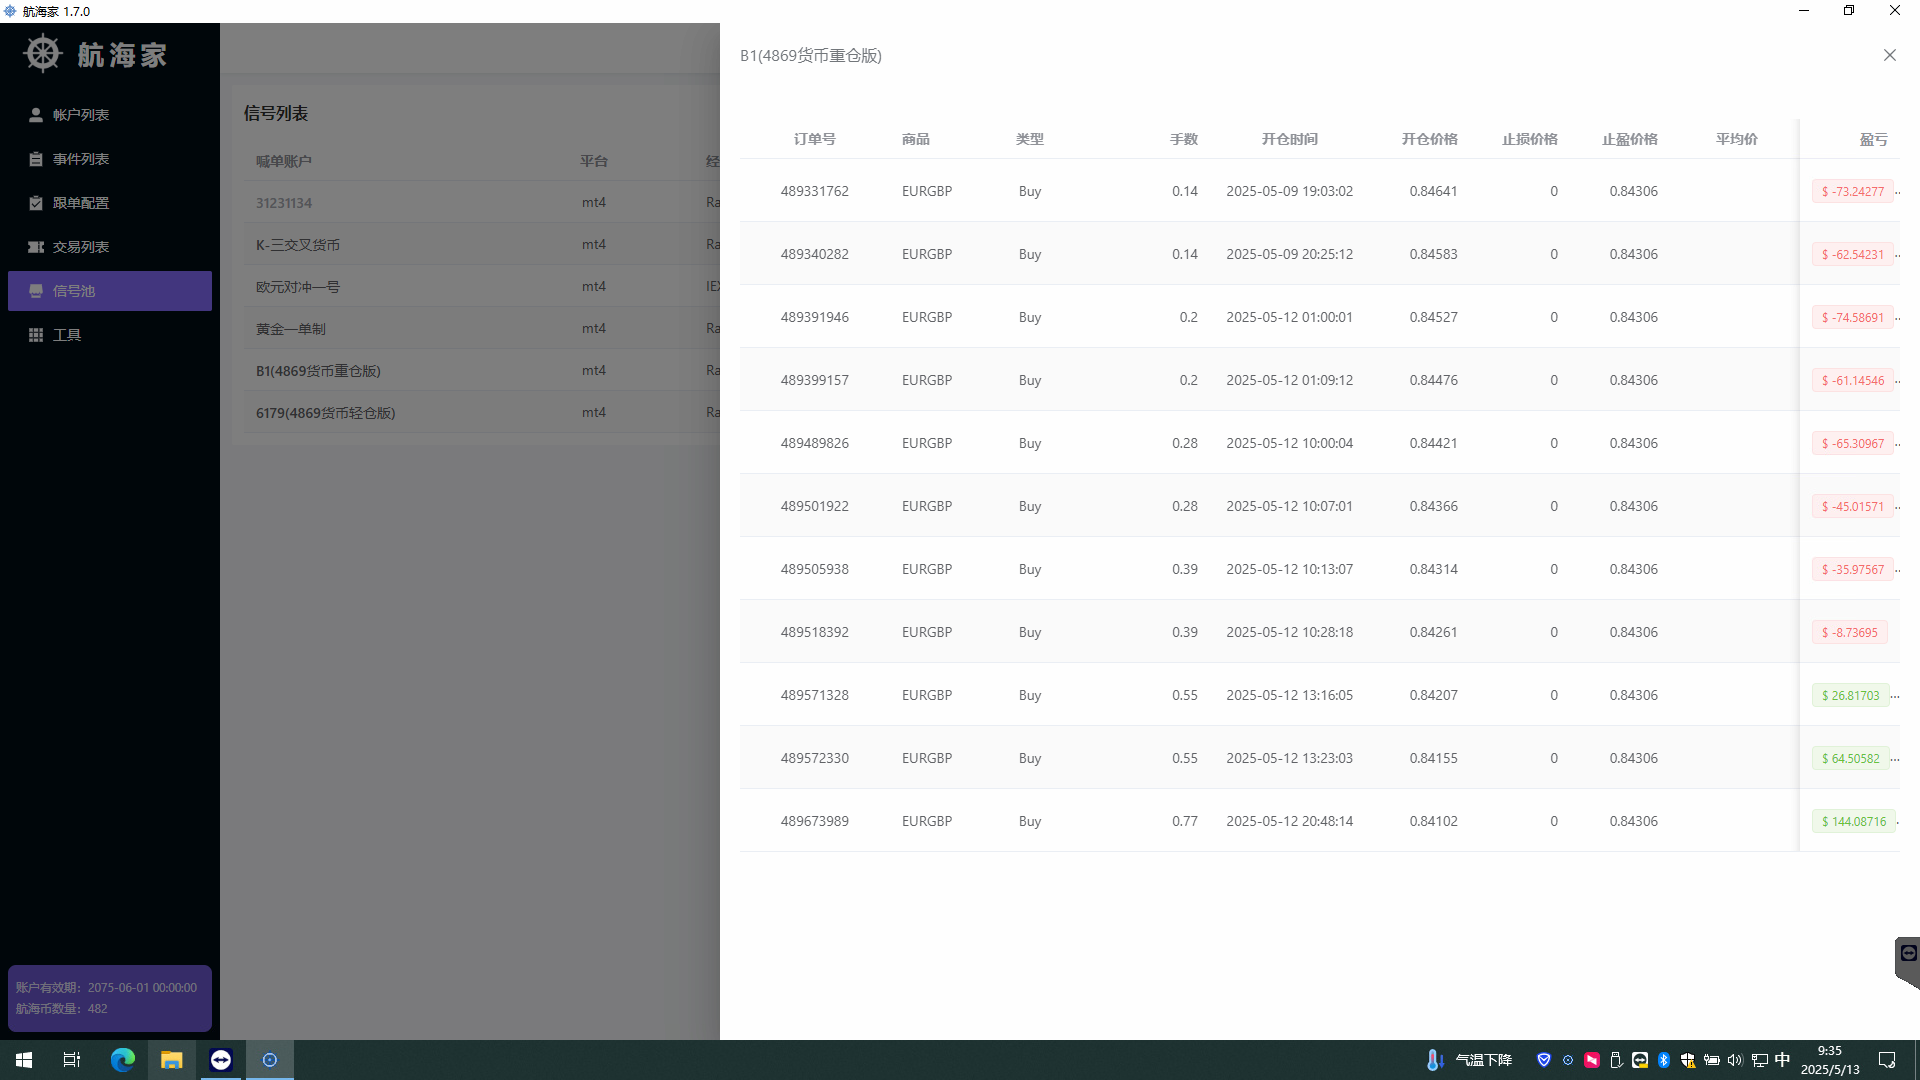This screenshot has width=1920, height=1080.
Task: Open File Explorer from the taskbar
Action: tap(172, 1060)
